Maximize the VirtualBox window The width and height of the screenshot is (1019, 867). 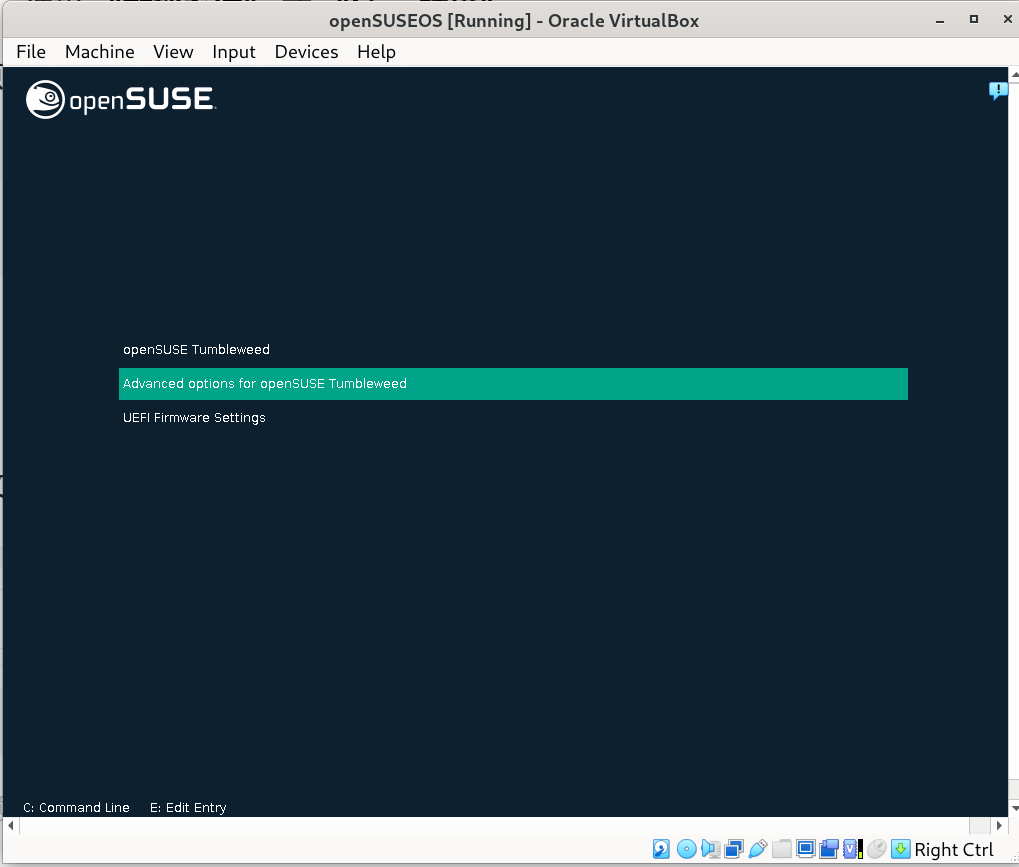974,19
